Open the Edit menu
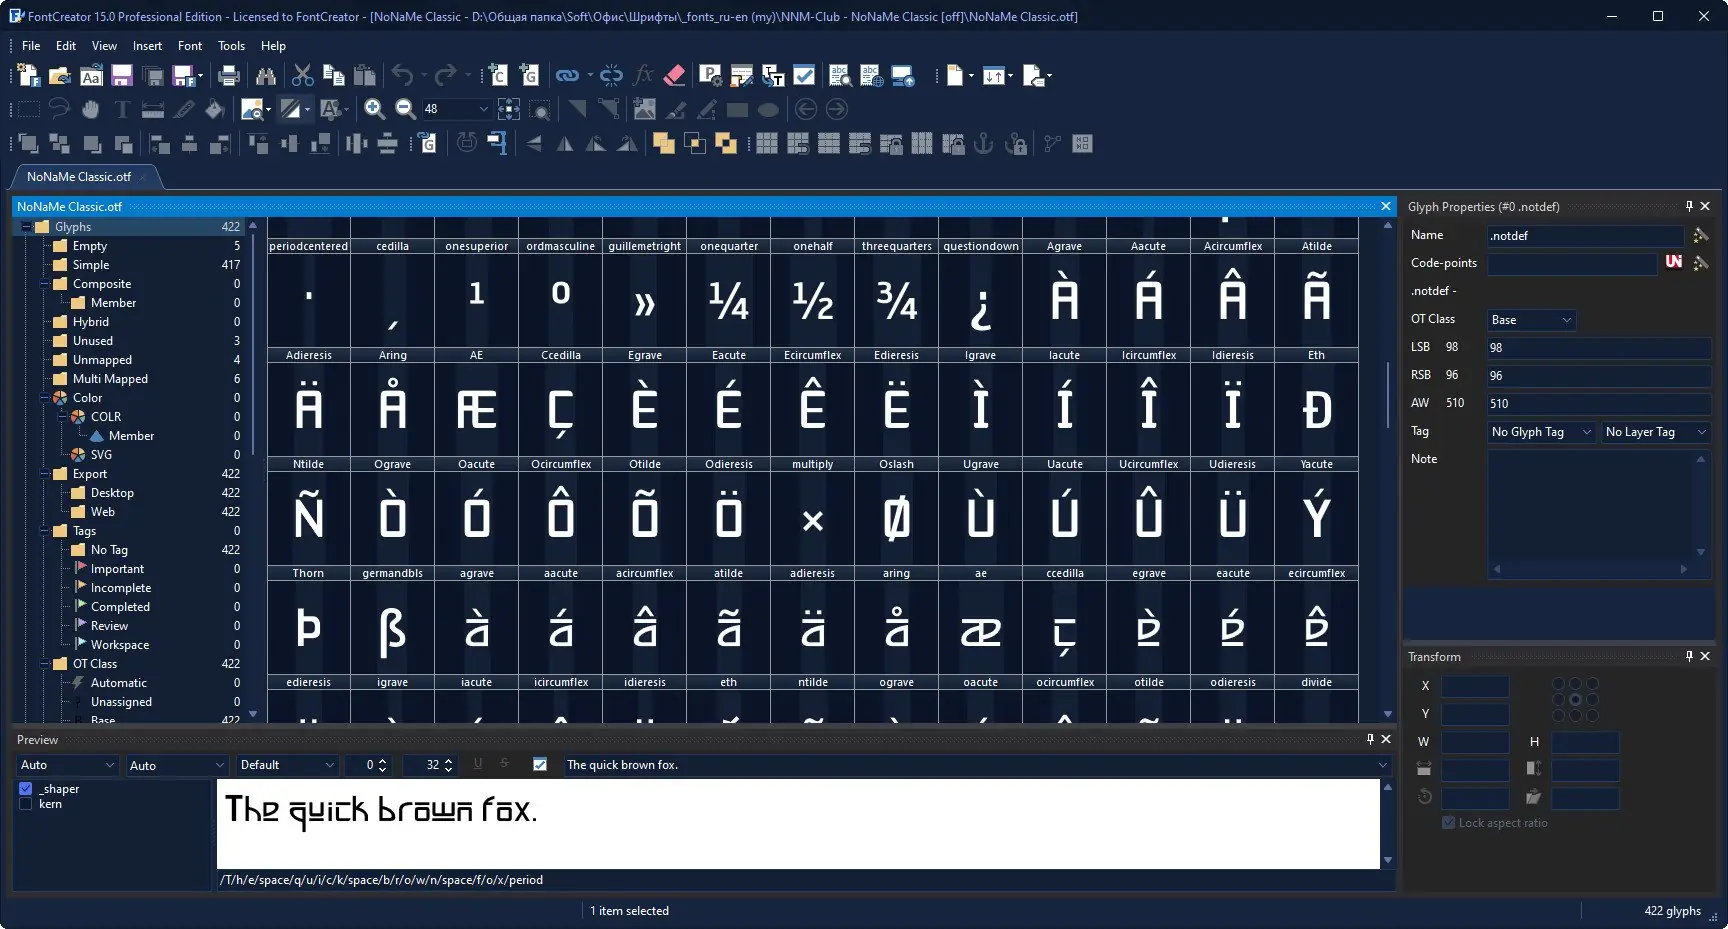Viewport: 1728px width, 929px height. point(66,46)
